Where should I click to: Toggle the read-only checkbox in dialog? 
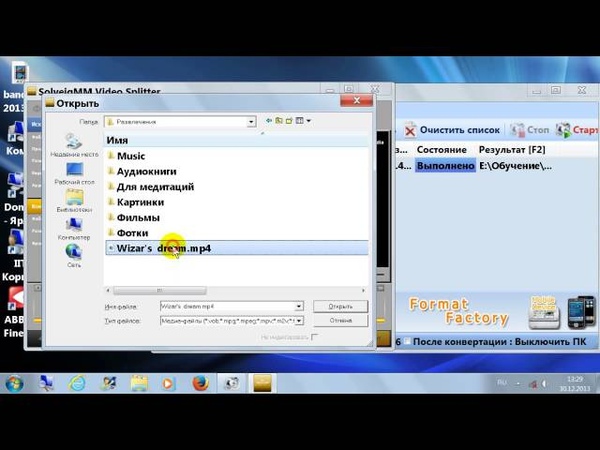pos(314,337)
